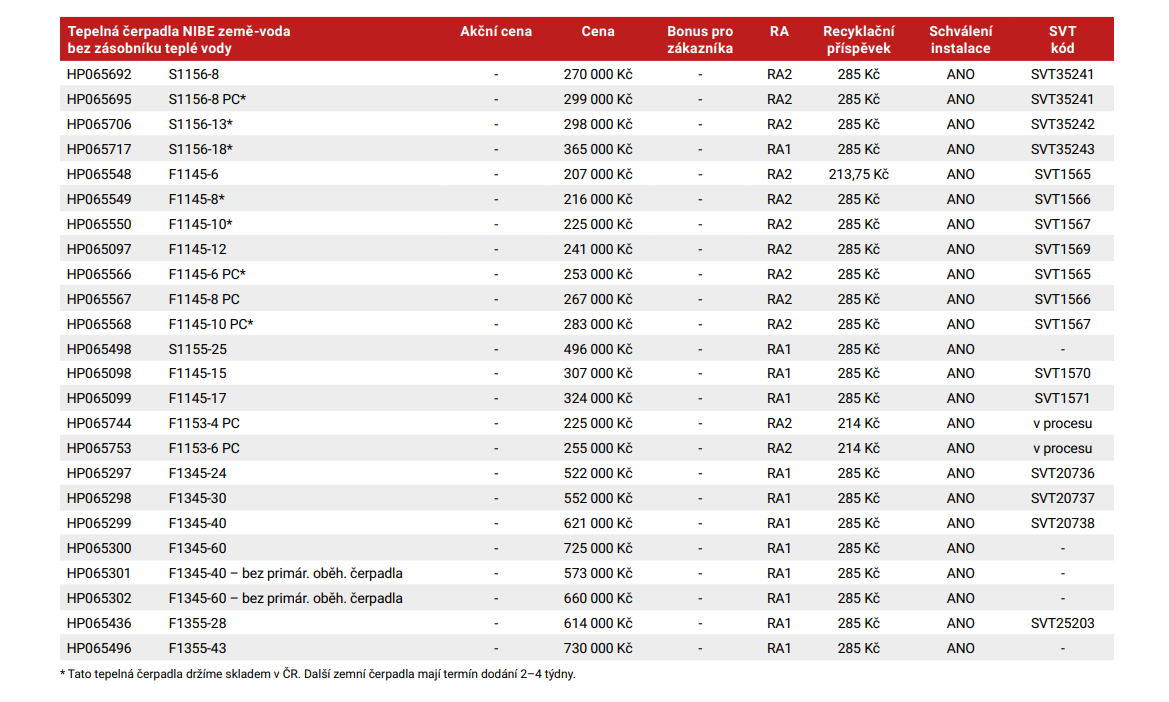The image size is (1169, 702).
Task: Click price 725 000 Kč
Action: coord(598,548)
